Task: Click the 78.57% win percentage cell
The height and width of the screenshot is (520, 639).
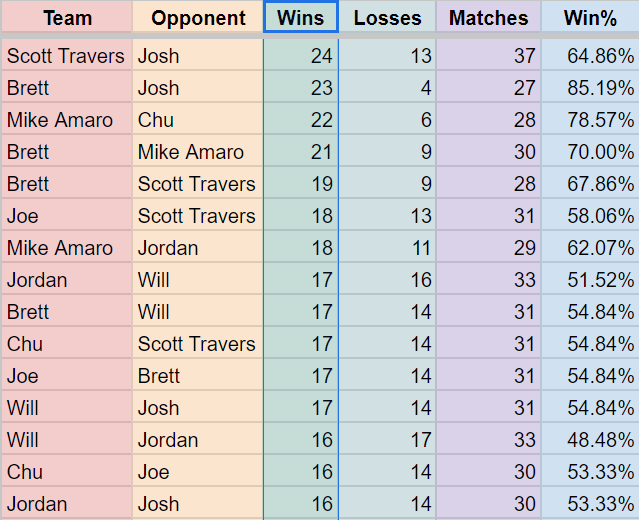Action: (590, 119)
